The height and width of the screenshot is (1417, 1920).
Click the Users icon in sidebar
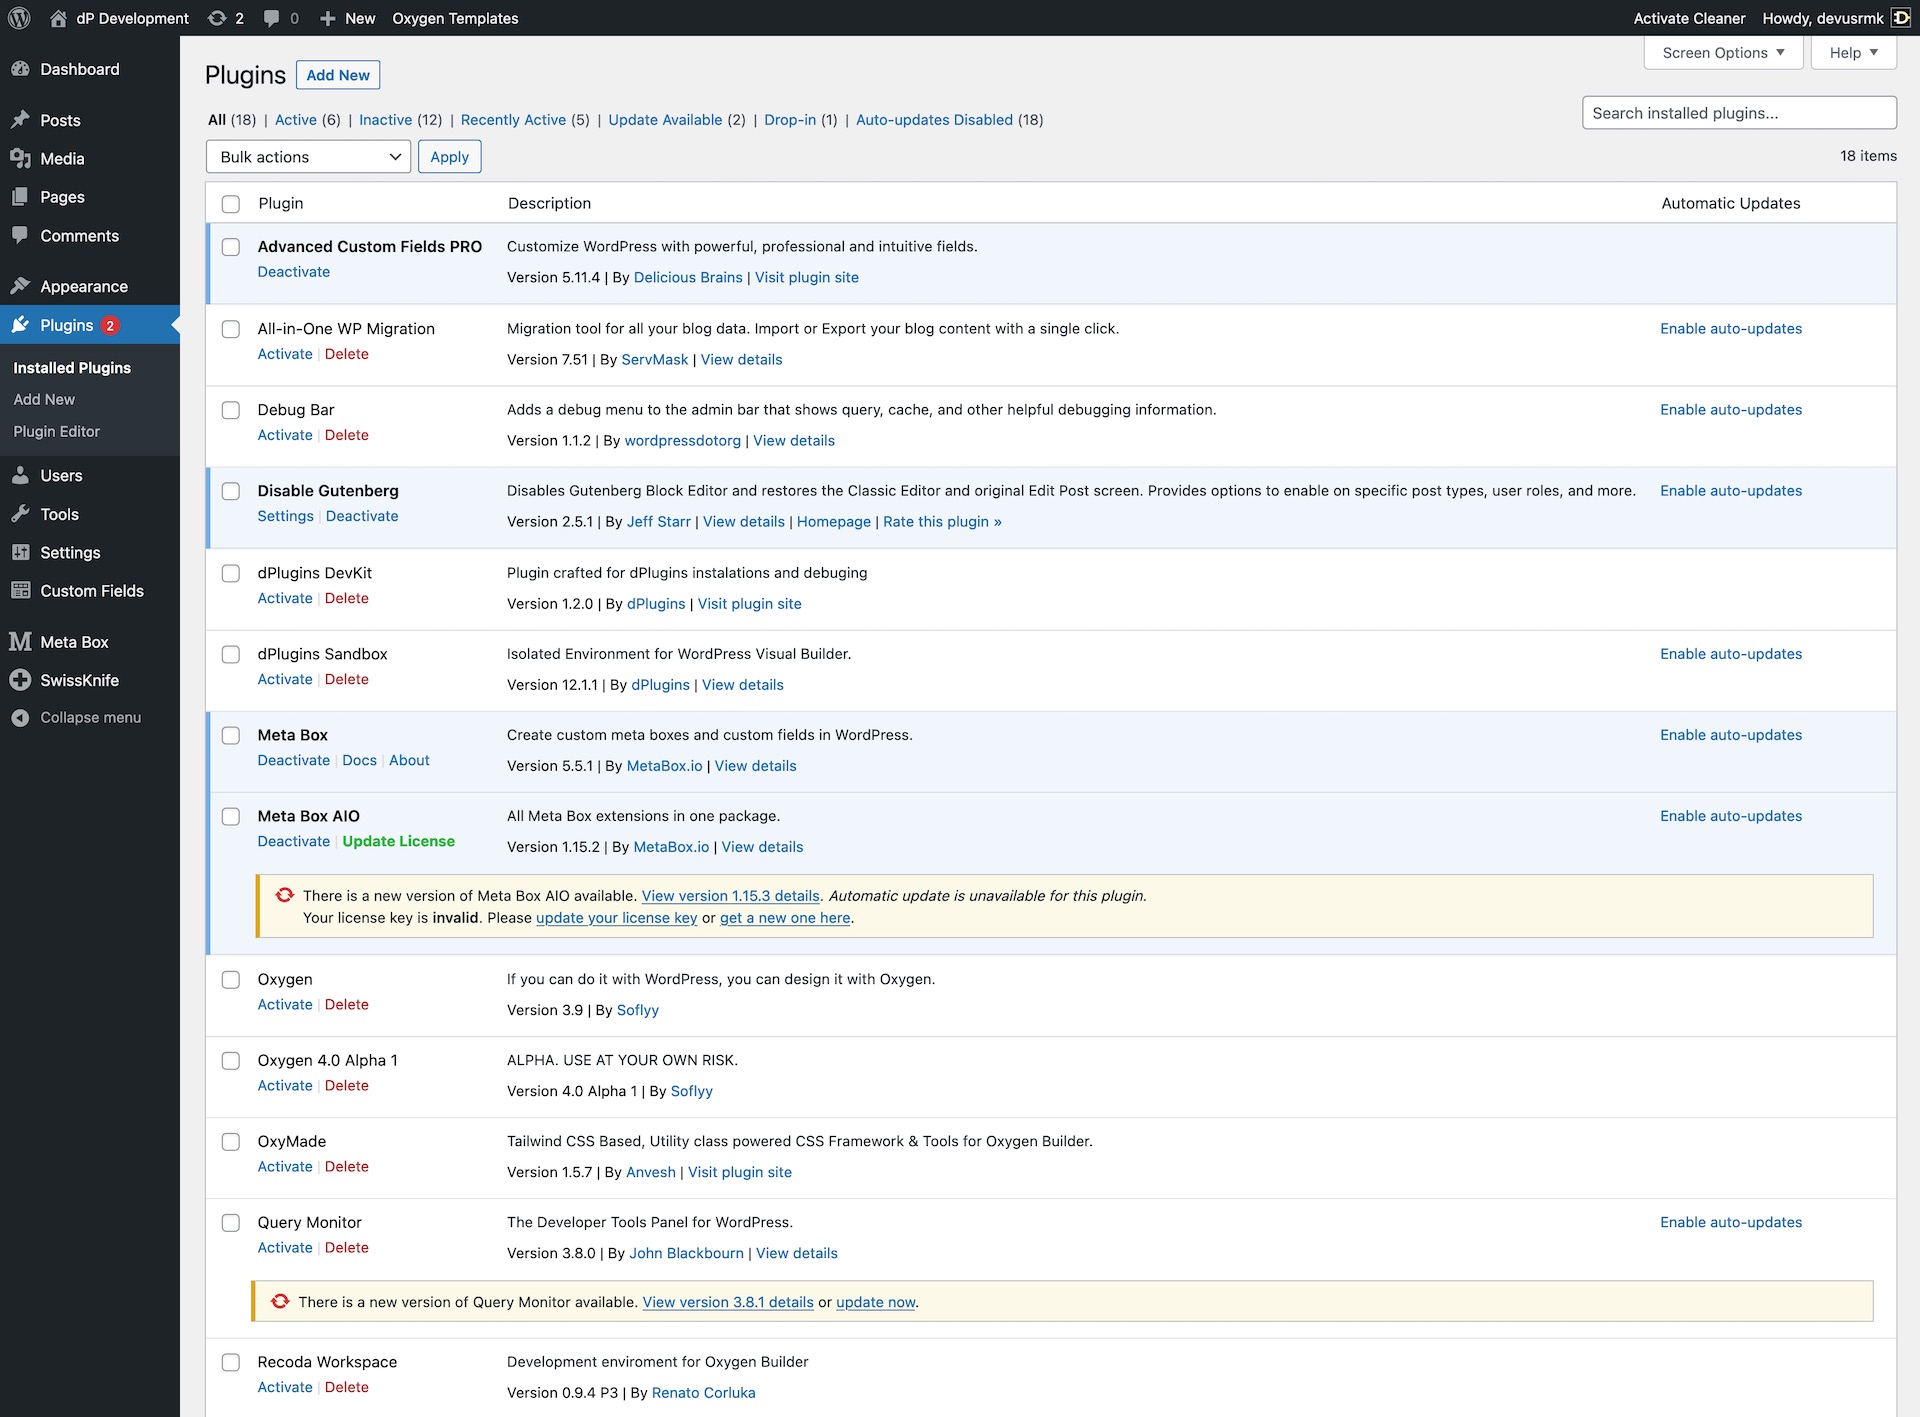(20, 475)
